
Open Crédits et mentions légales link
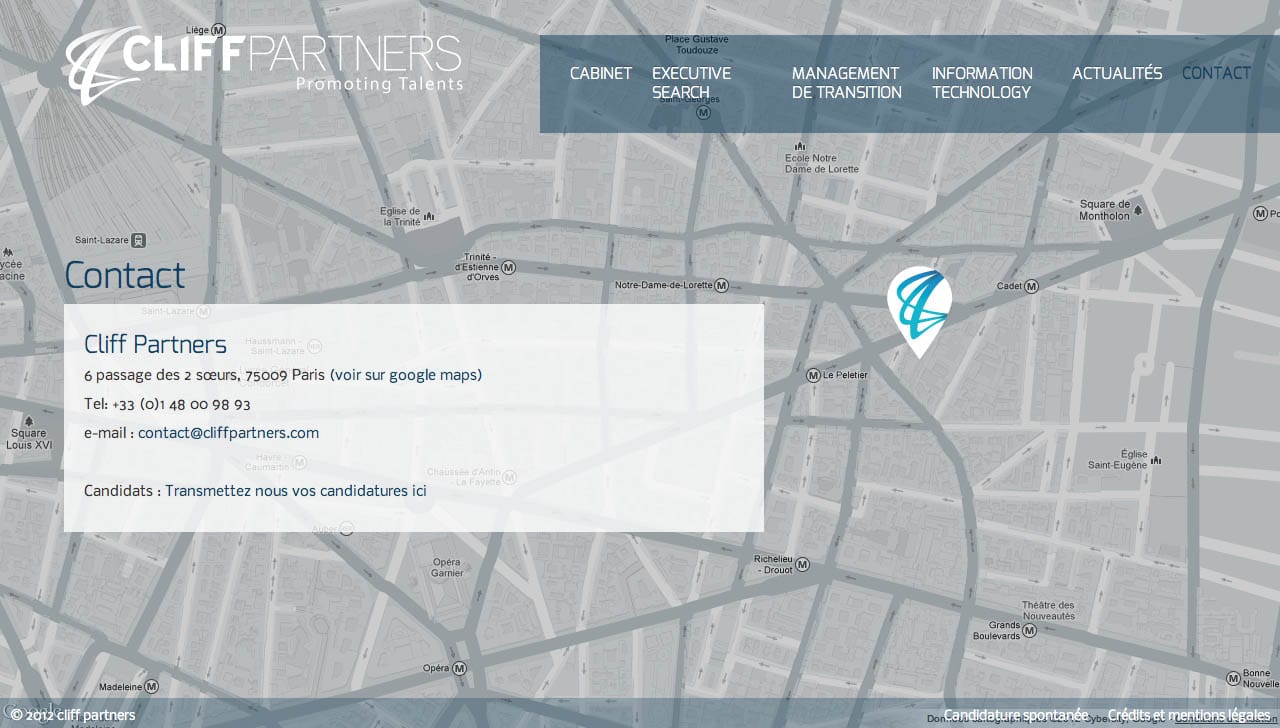tap(1189, 715)
